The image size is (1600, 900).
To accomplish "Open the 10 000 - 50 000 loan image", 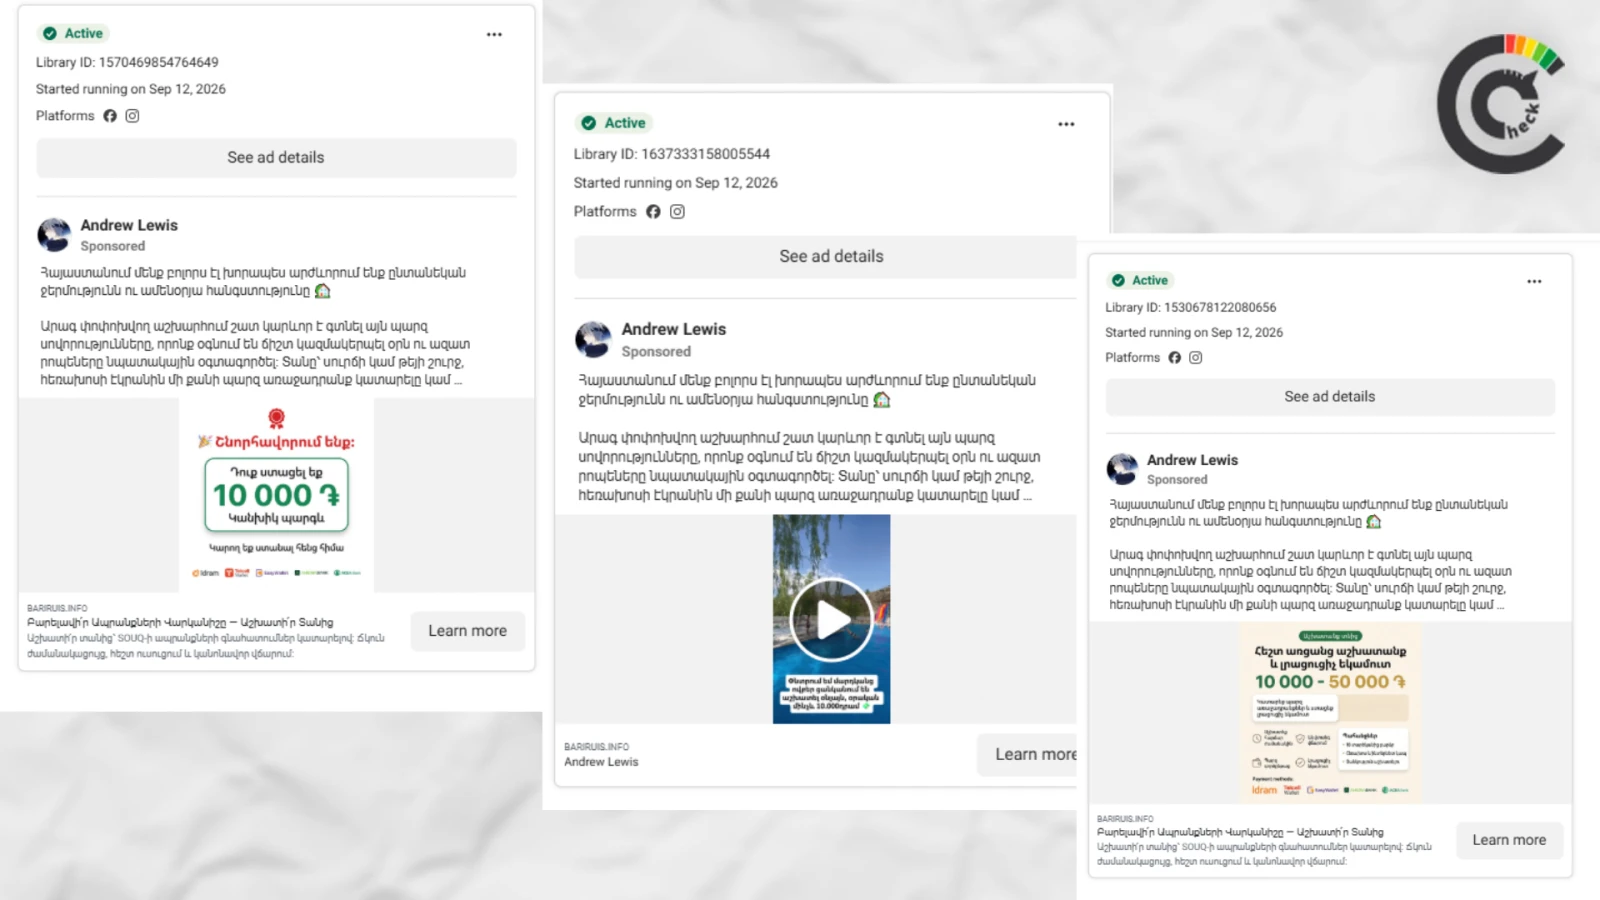I will click(x=1330, y=712).
